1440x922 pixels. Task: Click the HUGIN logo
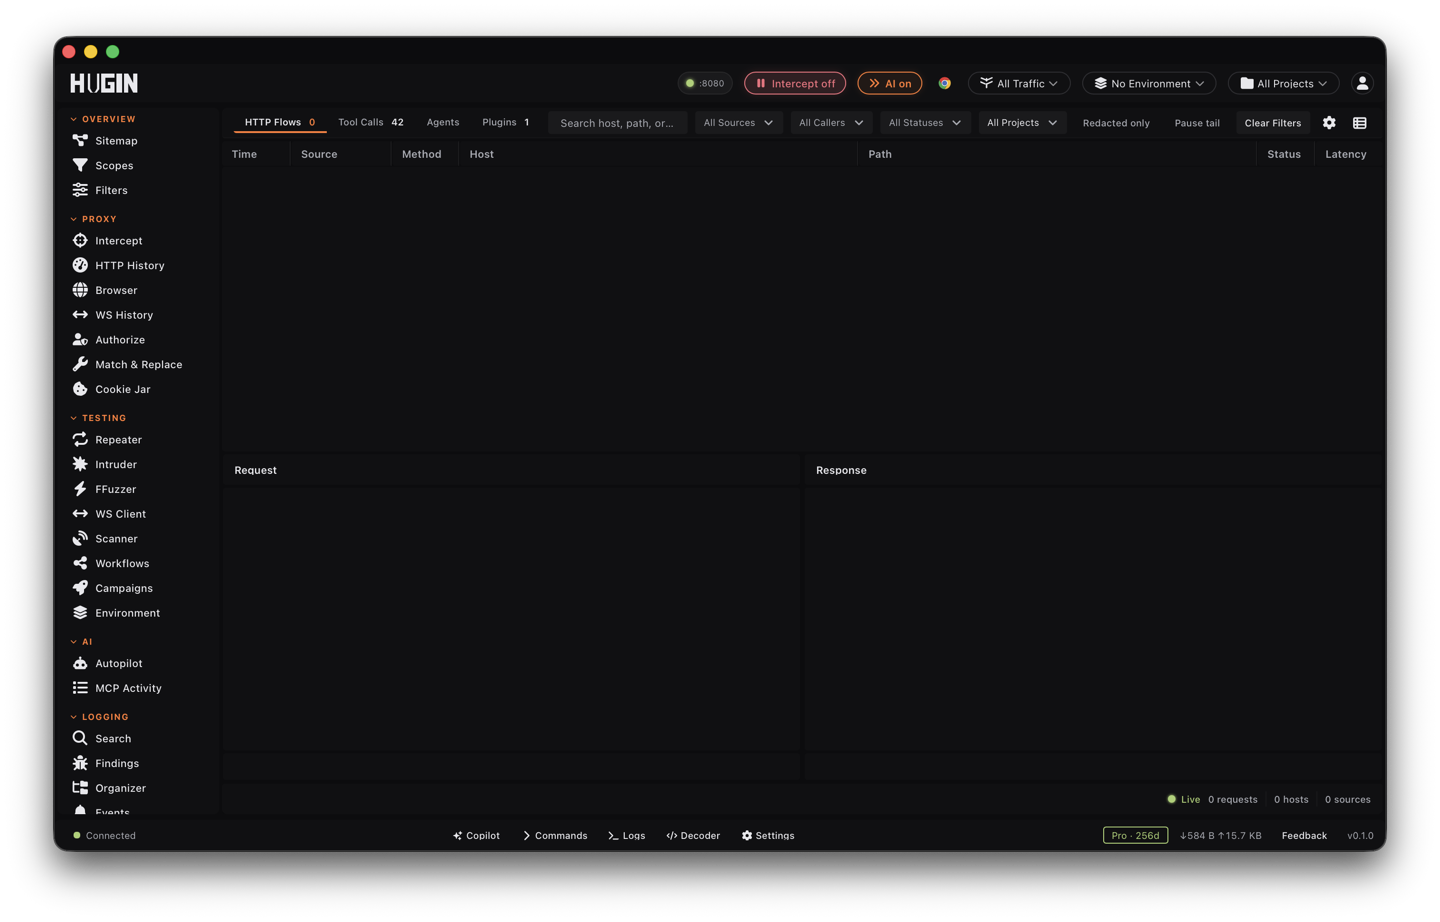[104, 83]
